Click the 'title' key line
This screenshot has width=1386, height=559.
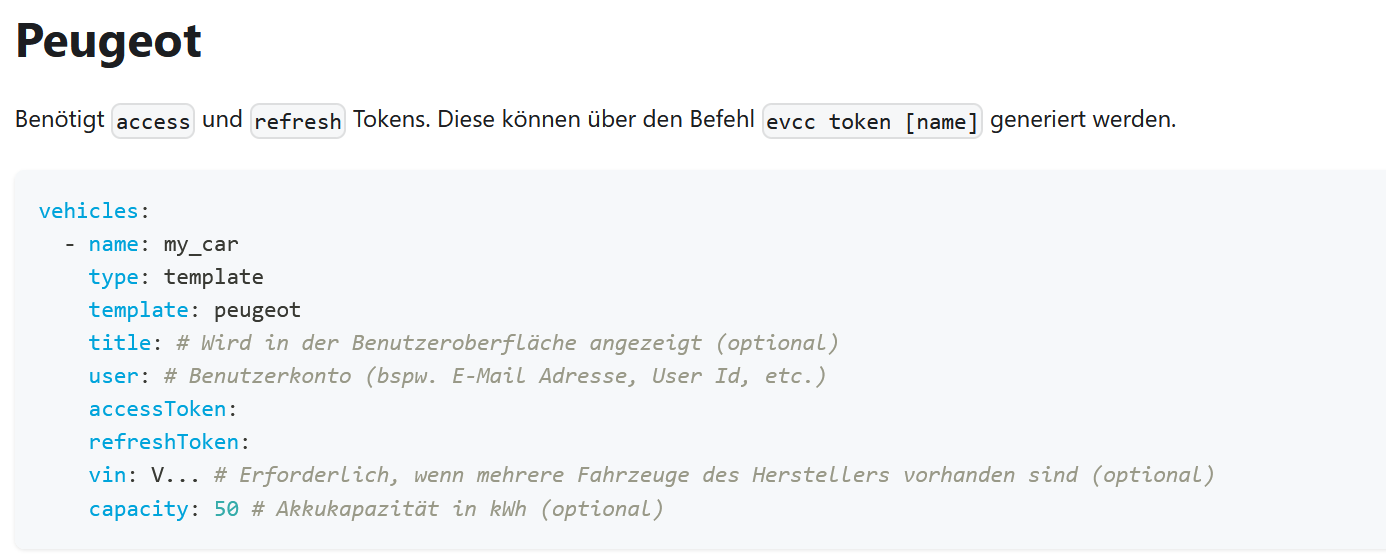[x=463, y=343]
